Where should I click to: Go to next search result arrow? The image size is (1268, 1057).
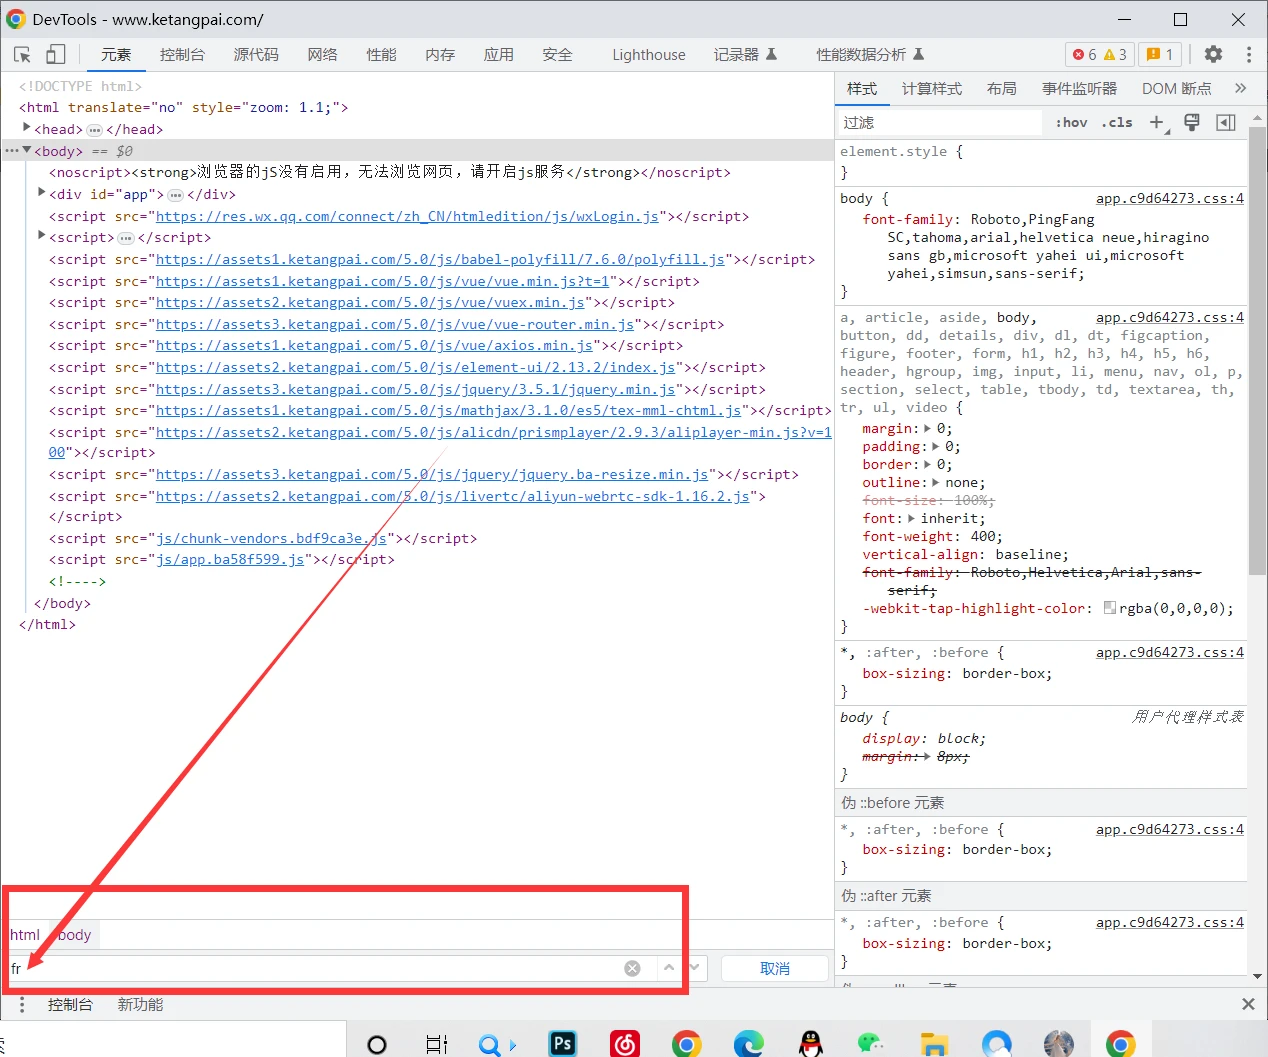[694, 968]
